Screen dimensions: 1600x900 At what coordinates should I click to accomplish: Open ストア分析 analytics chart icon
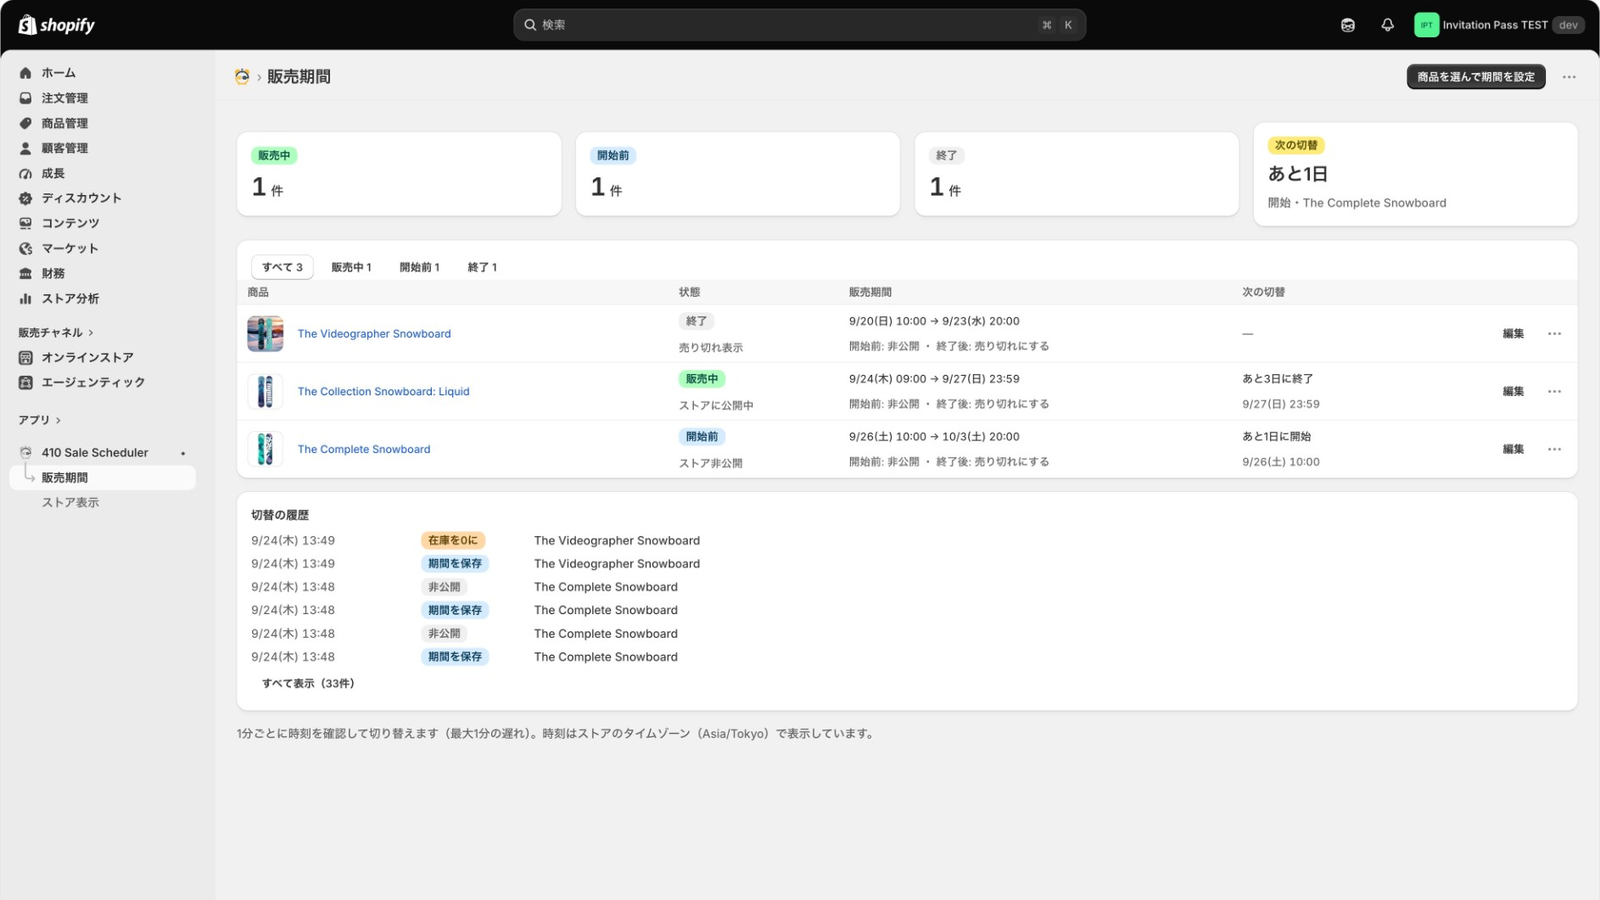26,298
